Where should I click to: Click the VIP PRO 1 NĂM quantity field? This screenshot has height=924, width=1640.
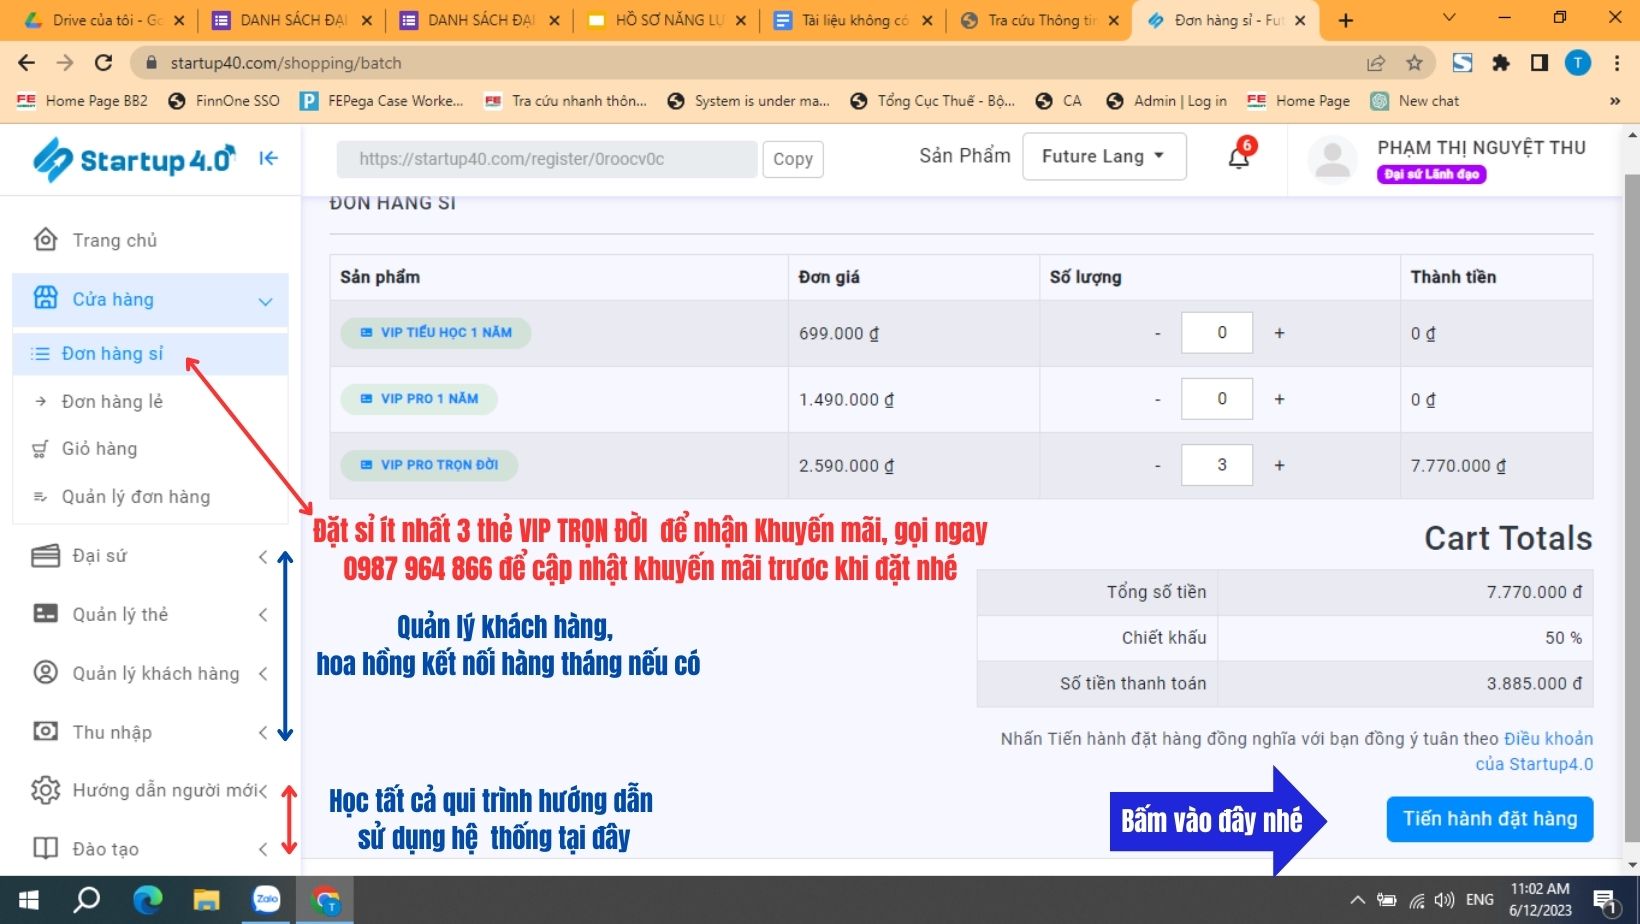(1217, 399)
